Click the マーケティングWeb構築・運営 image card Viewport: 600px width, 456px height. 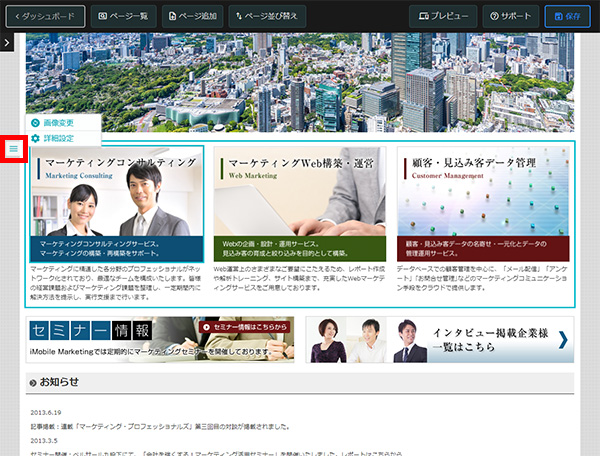coord(299,205)
